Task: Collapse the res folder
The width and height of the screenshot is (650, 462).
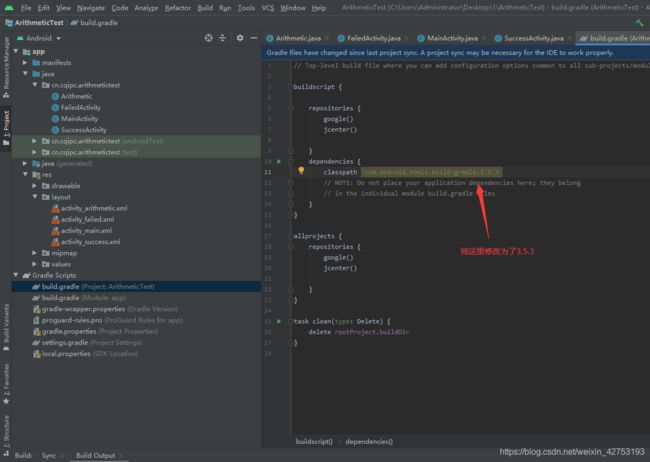Action: click(25, 175)
